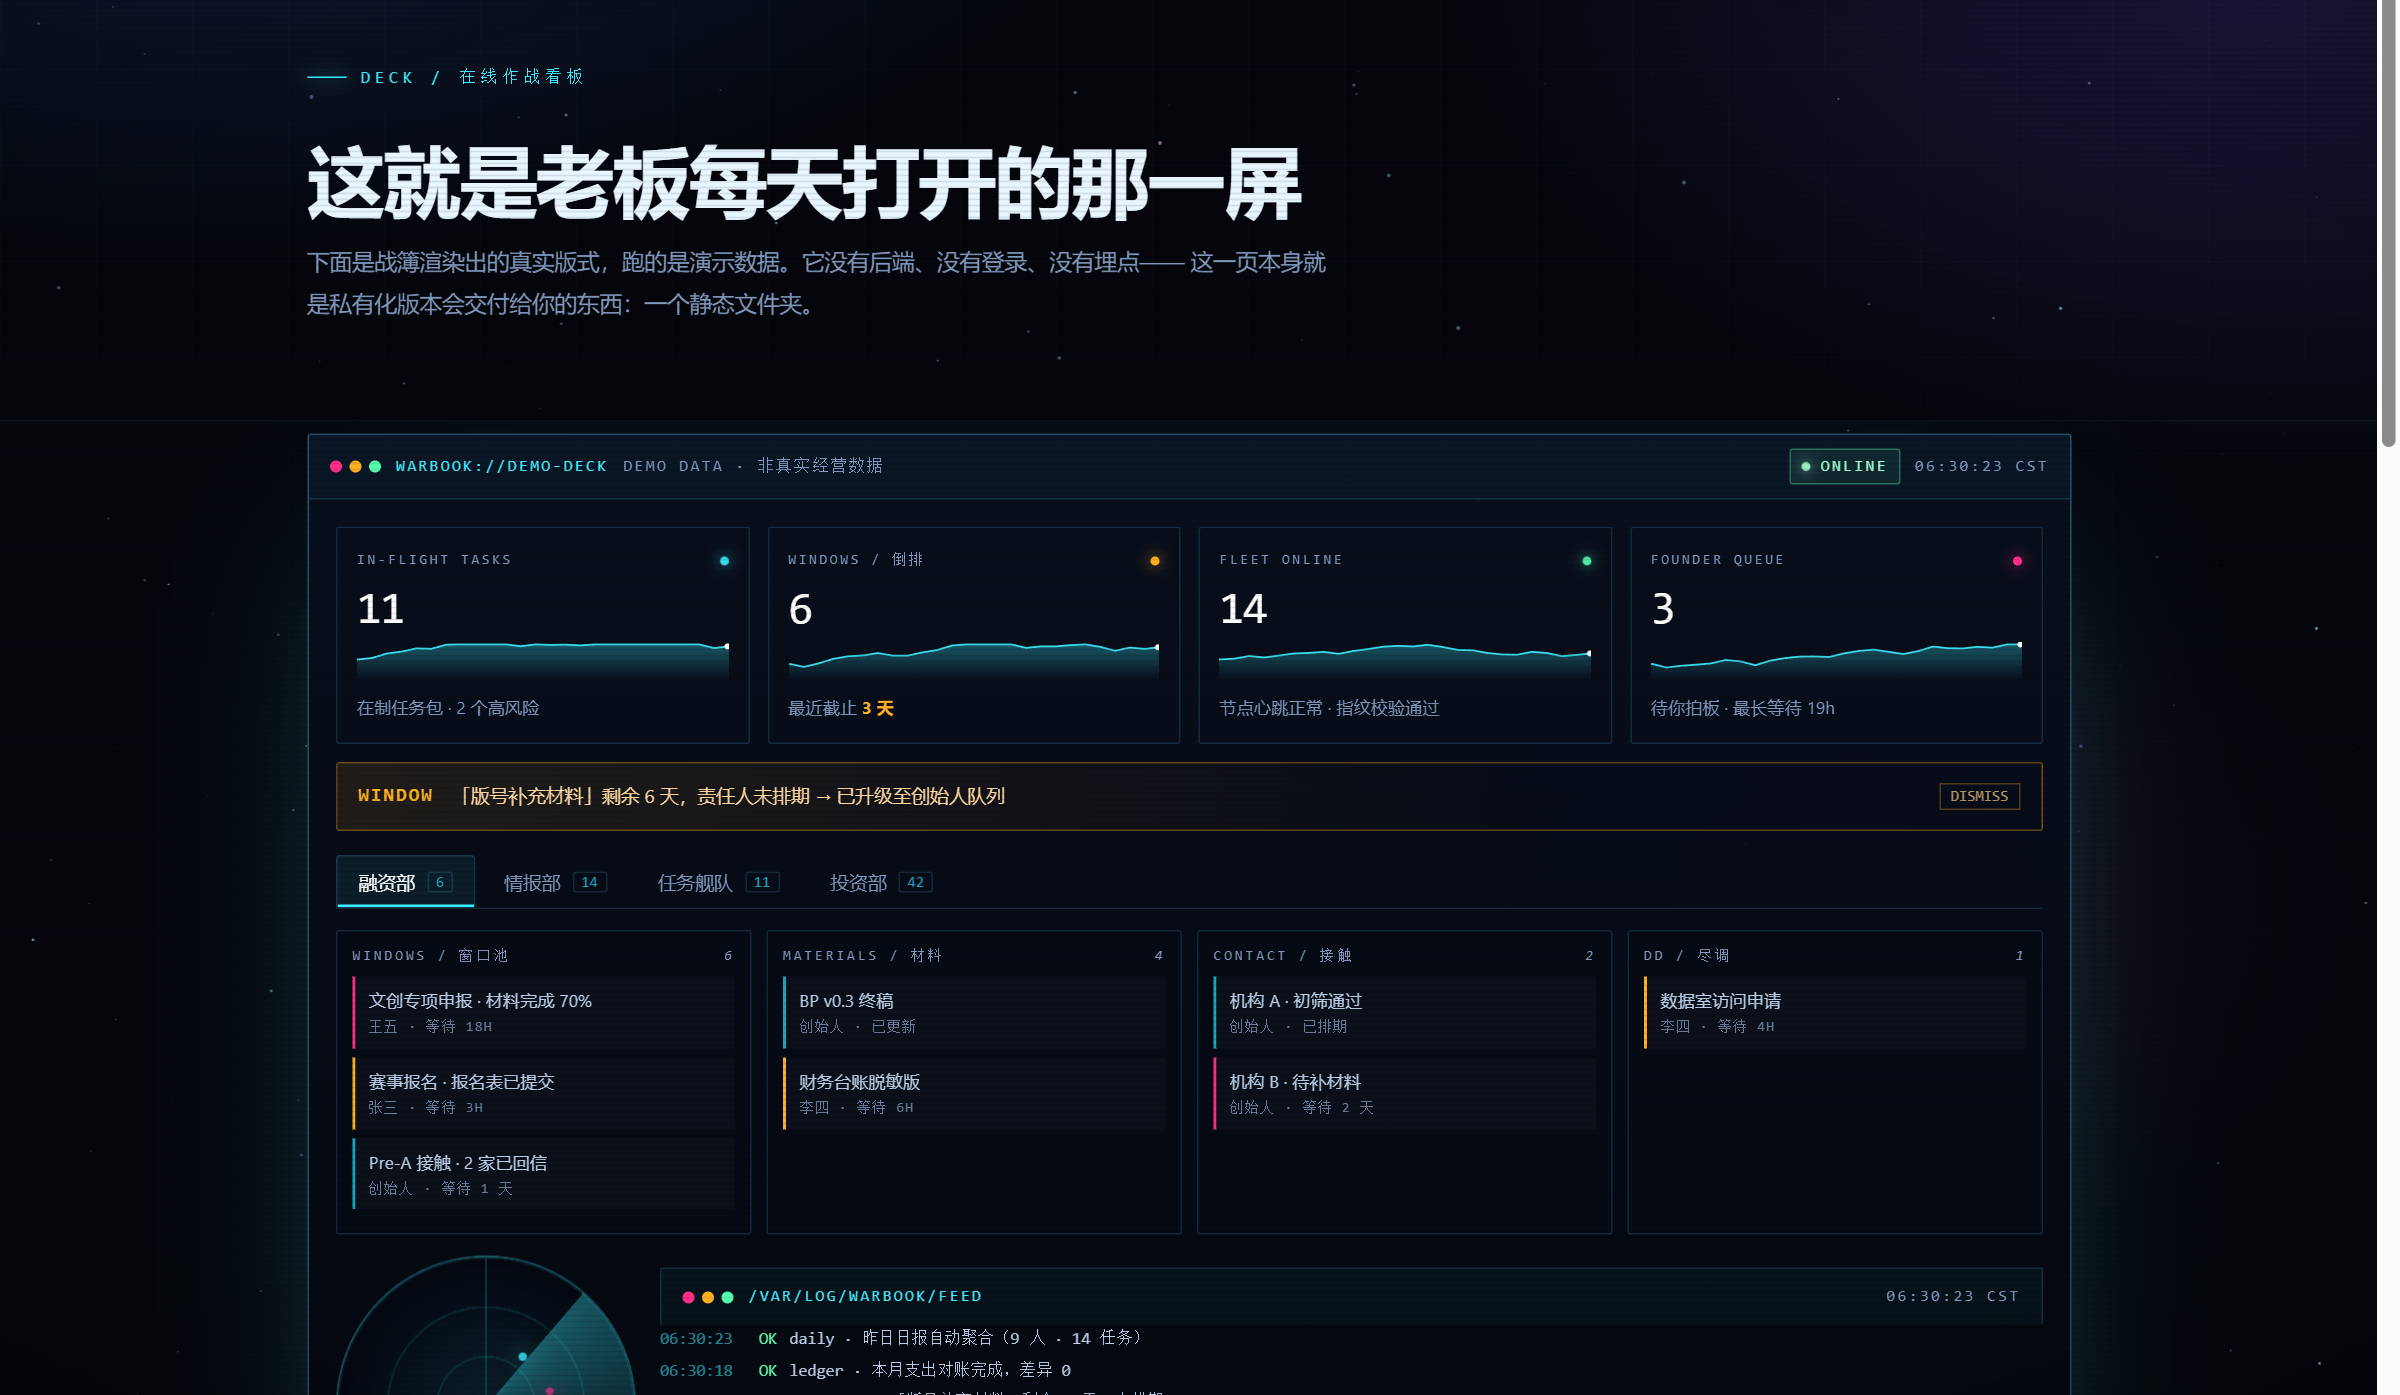2400x1395 pixels.
Task: Click the count badge 42 on 投资部 tab
Action: [915, 882]
